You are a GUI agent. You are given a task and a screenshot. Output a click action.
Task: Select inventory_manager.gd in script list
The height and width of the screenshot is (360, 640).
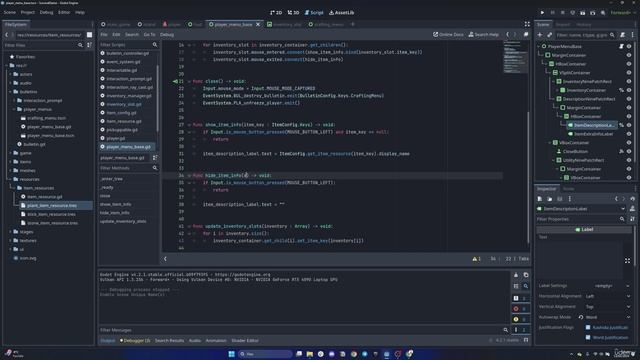click(x=129, y=96)
